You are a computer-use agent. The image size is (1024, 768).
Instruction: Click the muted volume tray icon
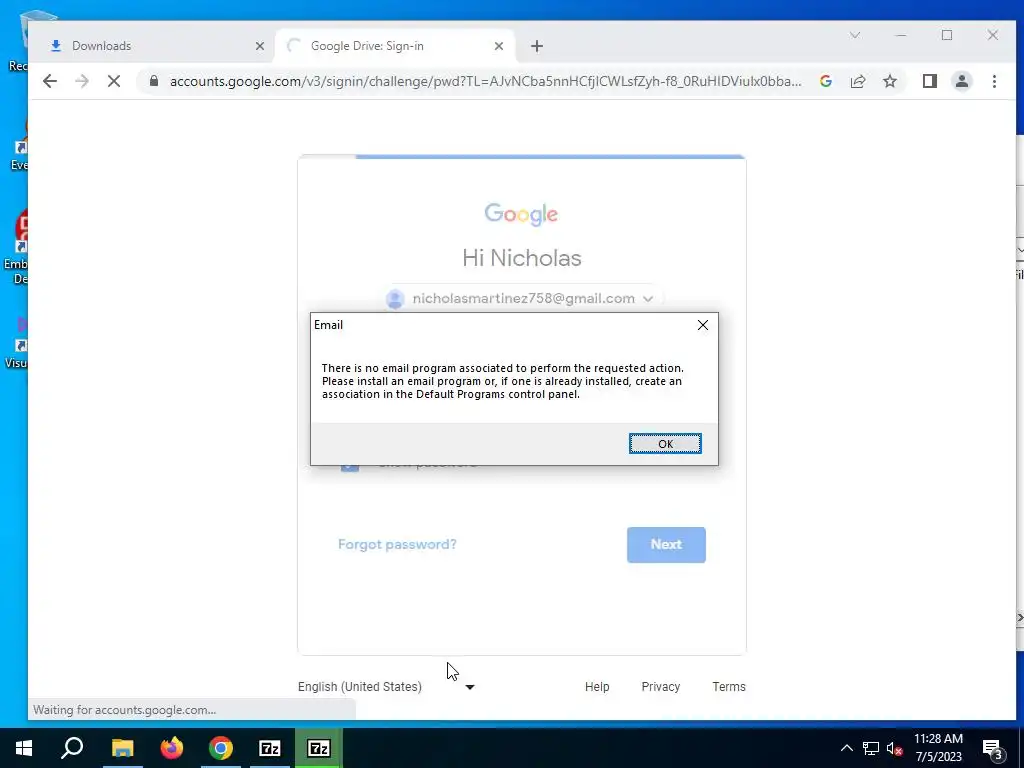[x=894, y=748]
